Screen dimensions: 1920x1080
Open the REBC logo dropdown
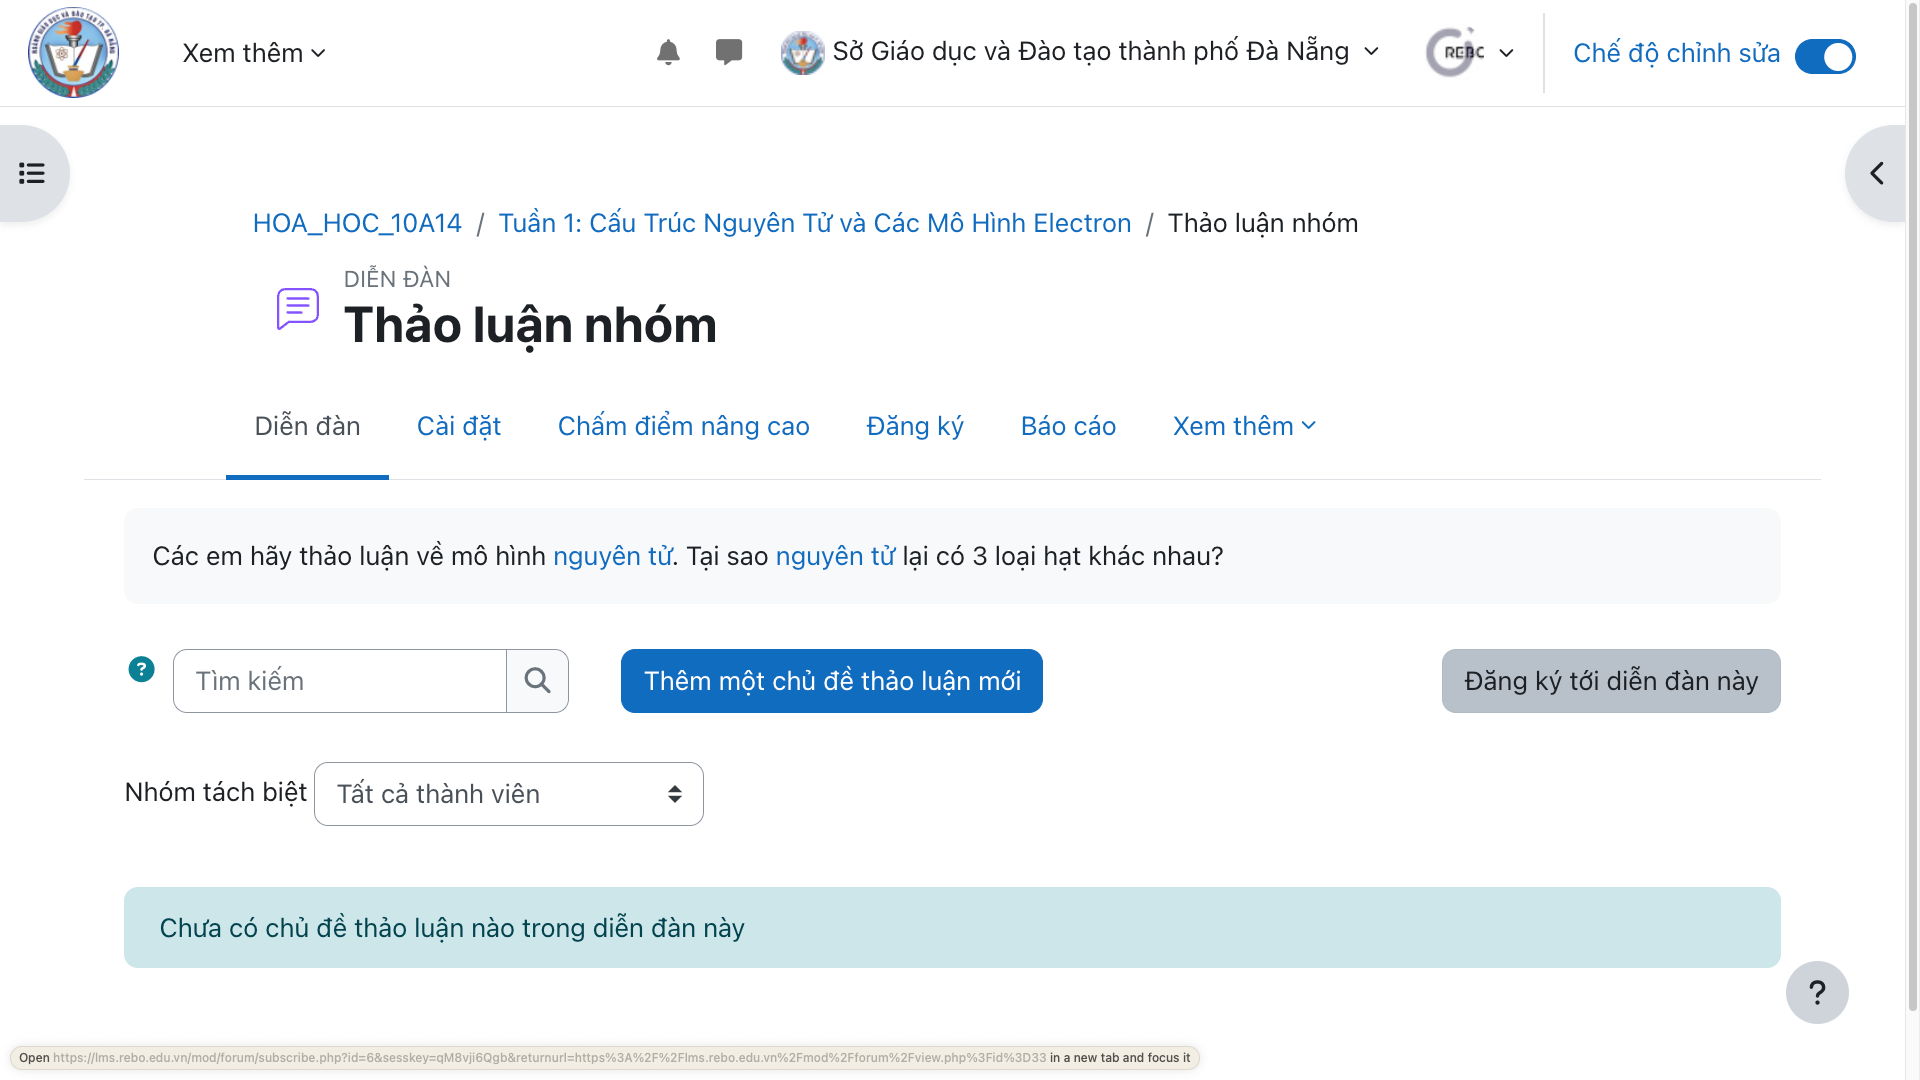pyautogui.click(x=1470, y=53)
